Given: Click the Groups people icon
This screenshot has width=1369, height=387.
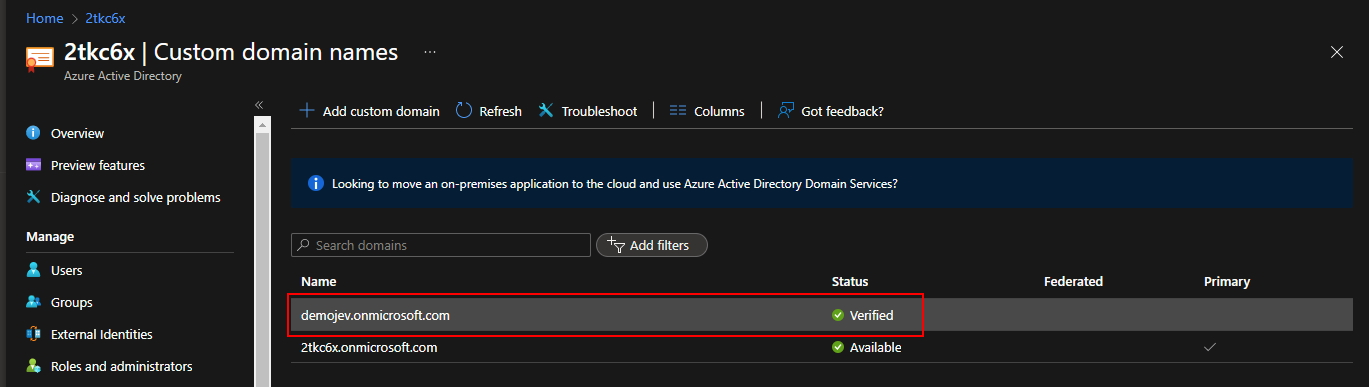Looking at the screenshot, I should [x=34, y=302].
